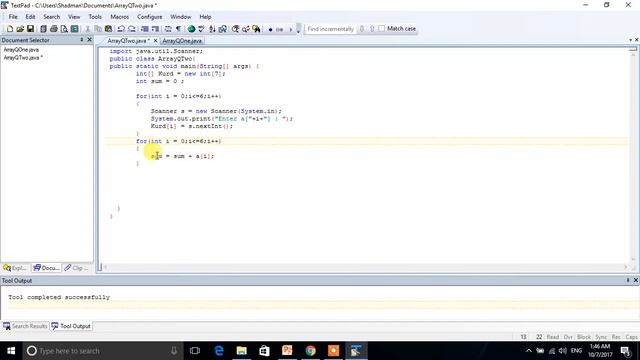Close the ArrayQTwo.java tab
Image resolution: width=640 pixels, height=360 pixels.
(156, 41)
